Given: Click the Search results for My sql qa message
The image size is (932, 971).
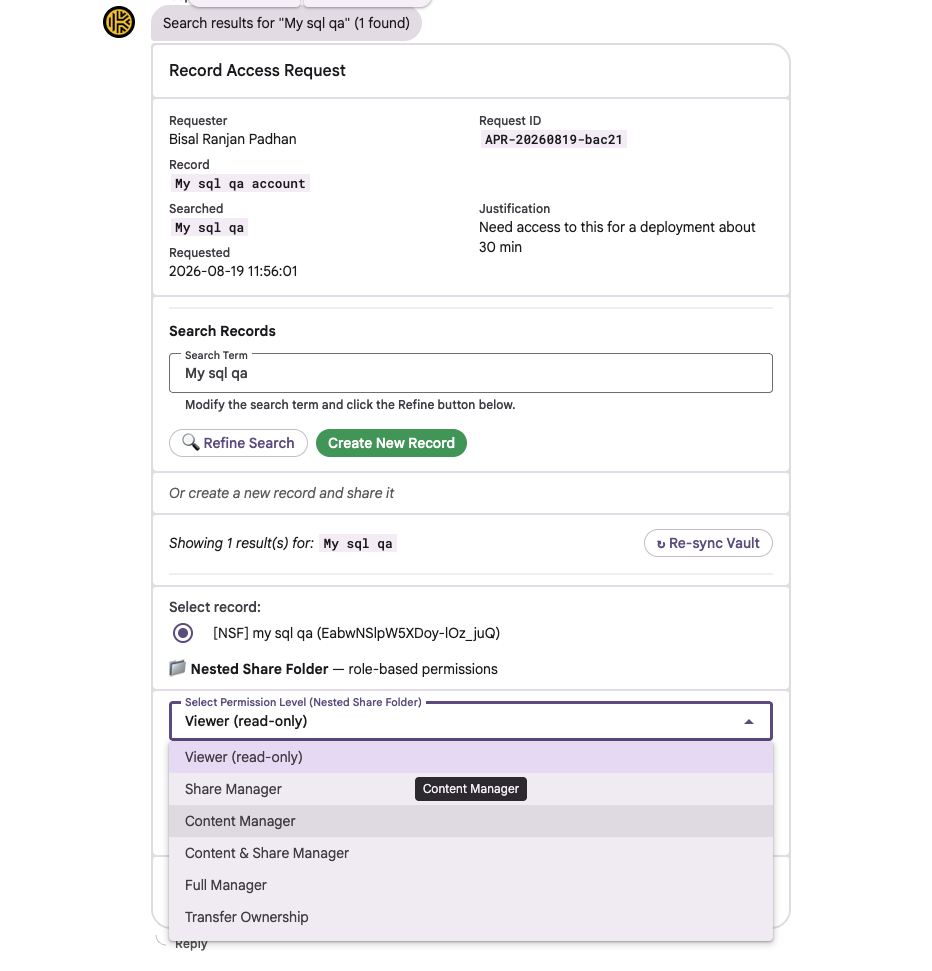Looking at the screenshot, I should 286,23.
